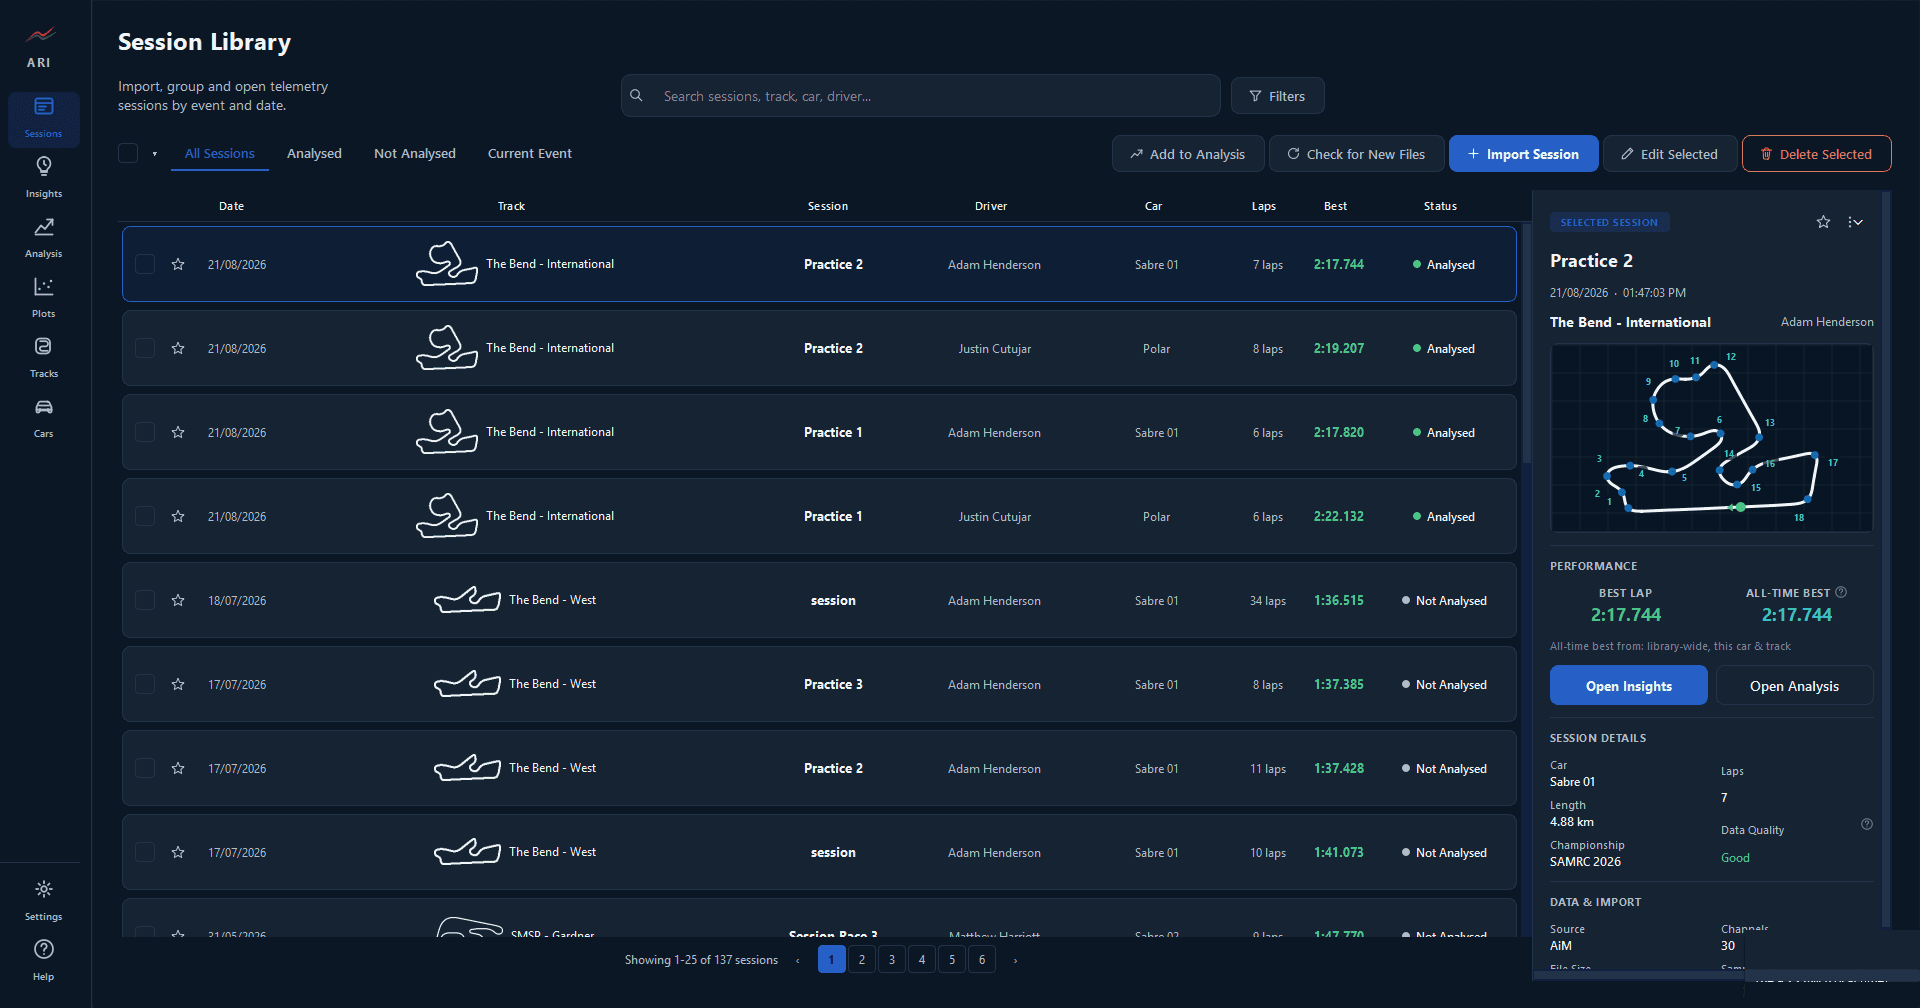Image resolution: width=1920 pixels, height=1008 pixels.
Task: Star the 1:41.073 session row
Action: point(178,852)
